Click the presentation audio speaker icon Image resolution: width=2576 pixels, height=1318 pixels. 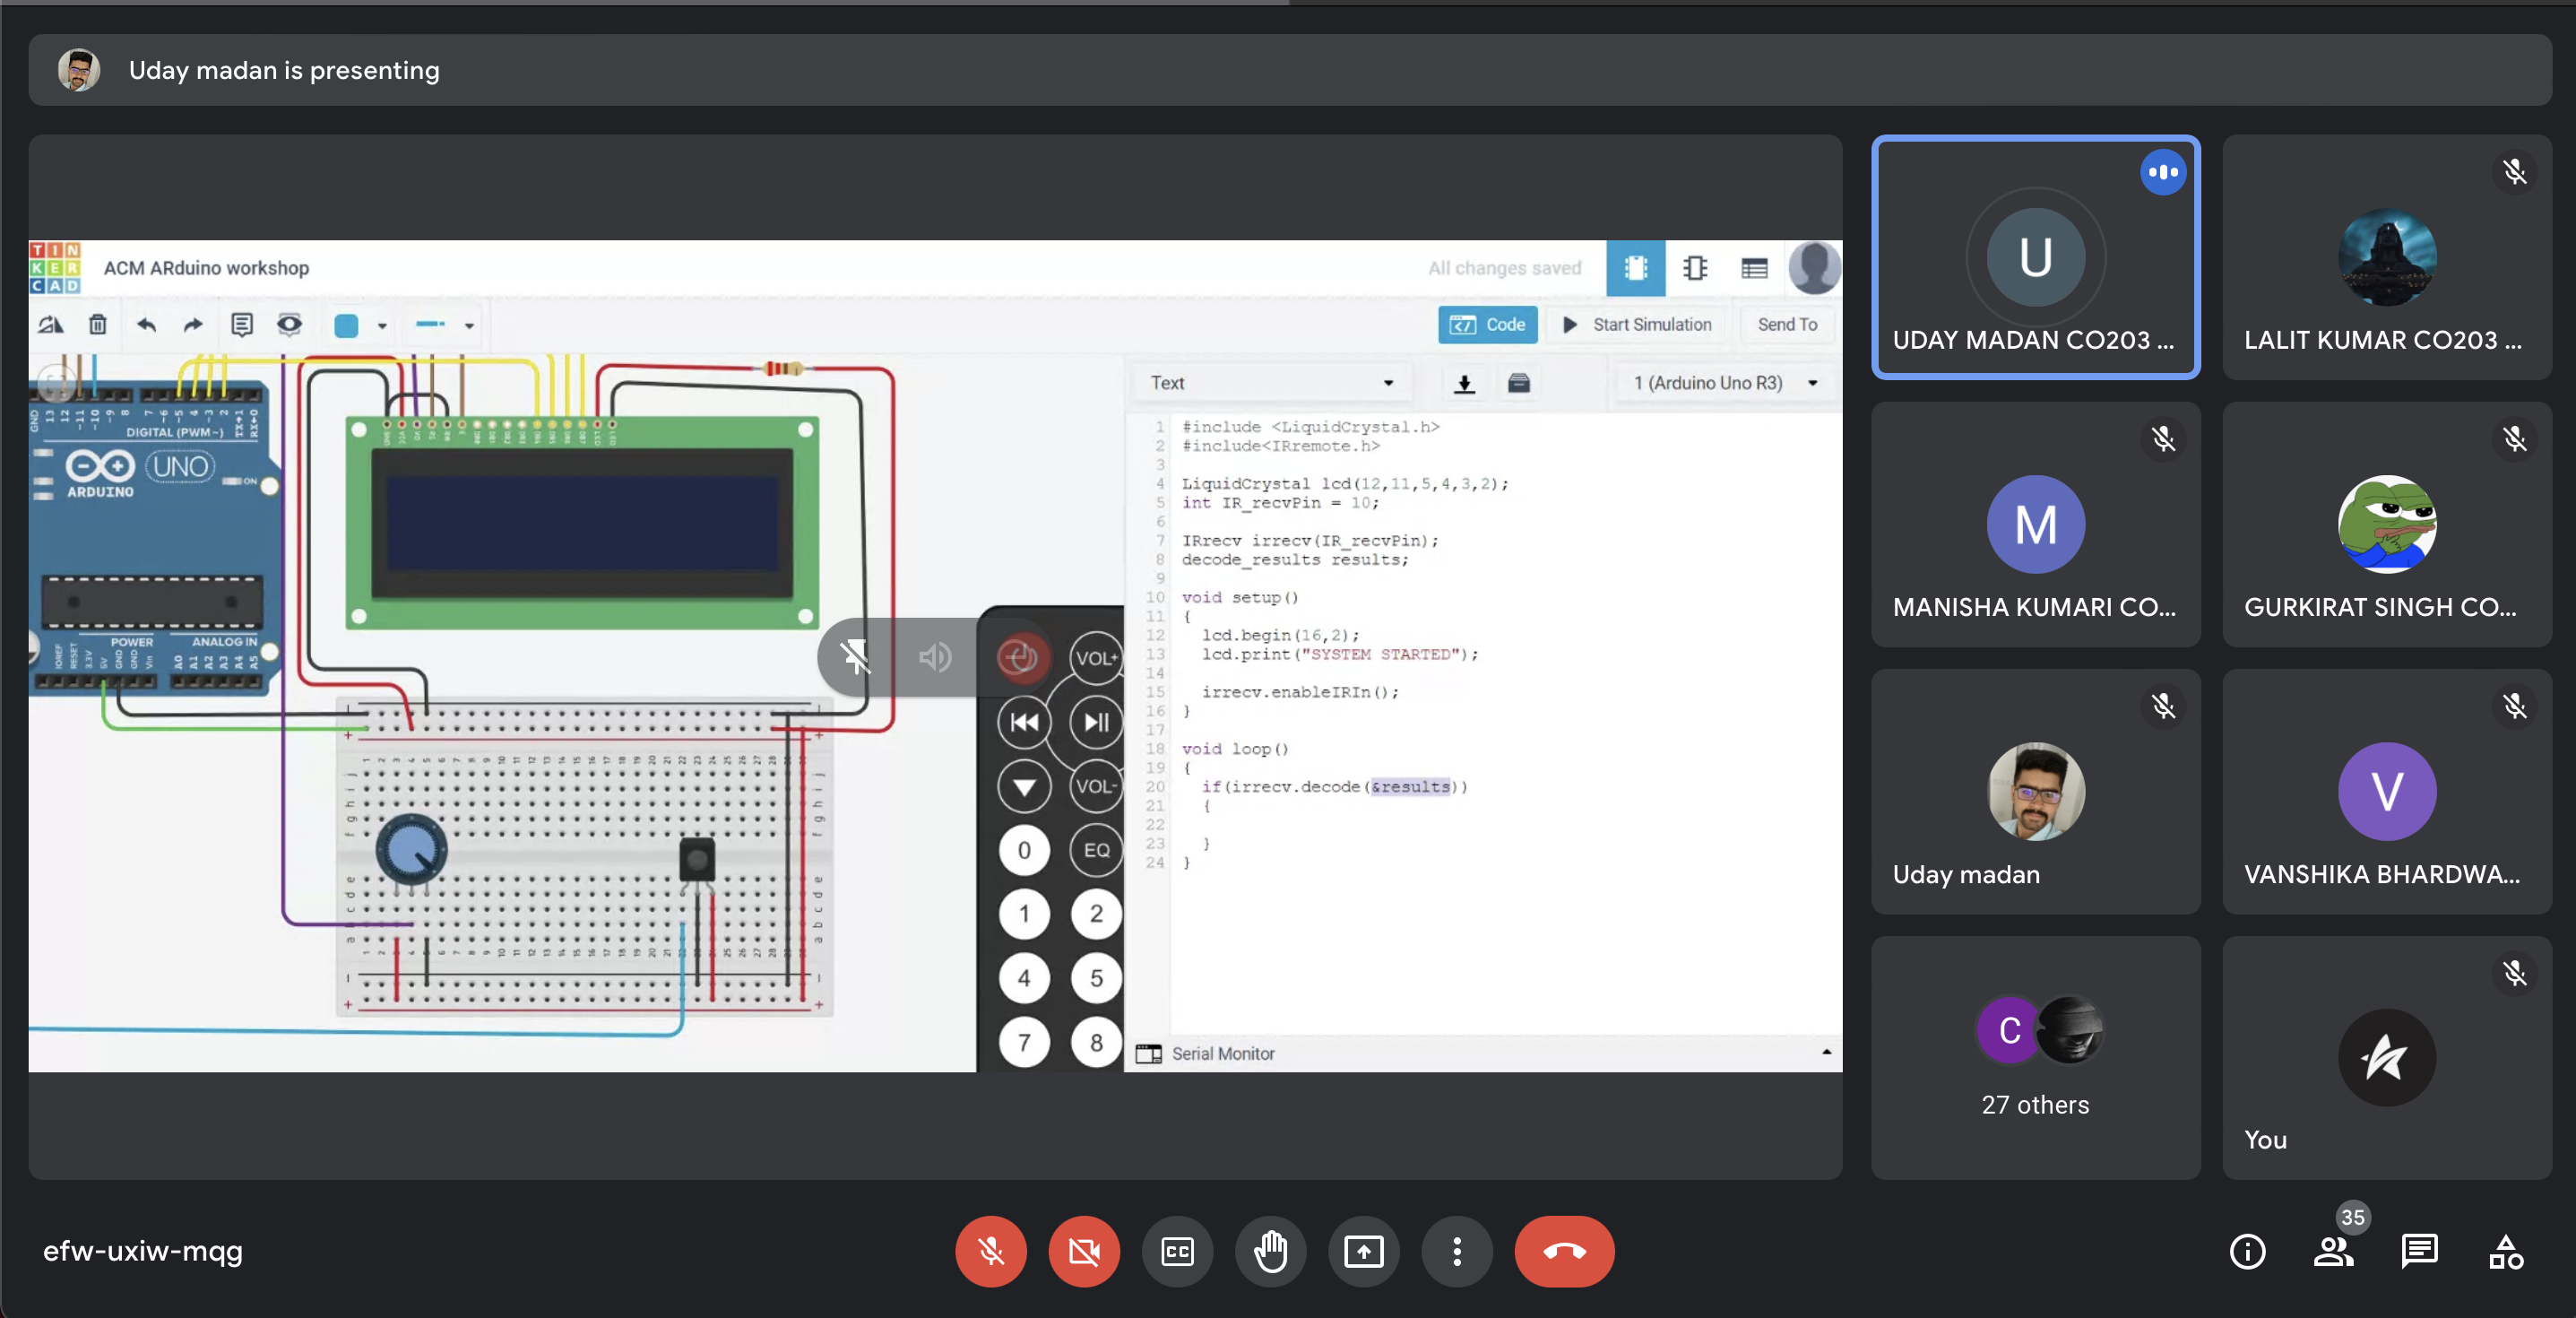coord(935,657)
